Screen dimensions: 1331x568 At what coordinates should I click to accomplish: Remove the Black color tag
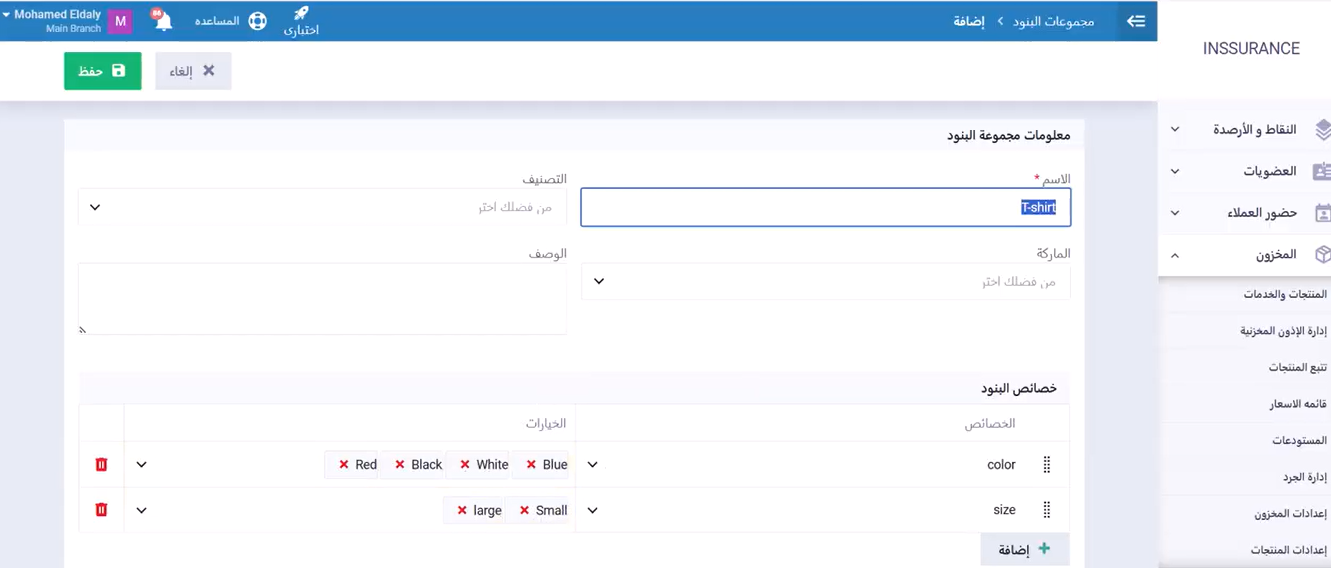(400, 465)
